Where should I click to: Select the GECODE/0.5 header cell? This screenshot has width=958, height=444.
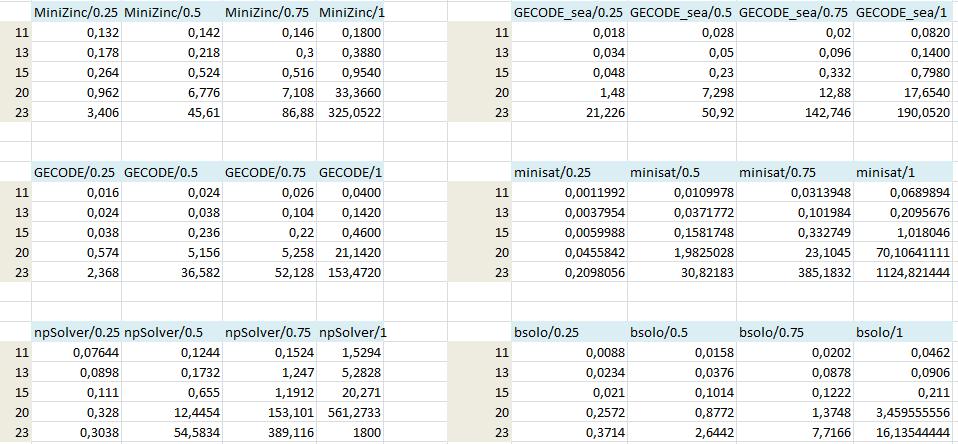tap(172, 172)
